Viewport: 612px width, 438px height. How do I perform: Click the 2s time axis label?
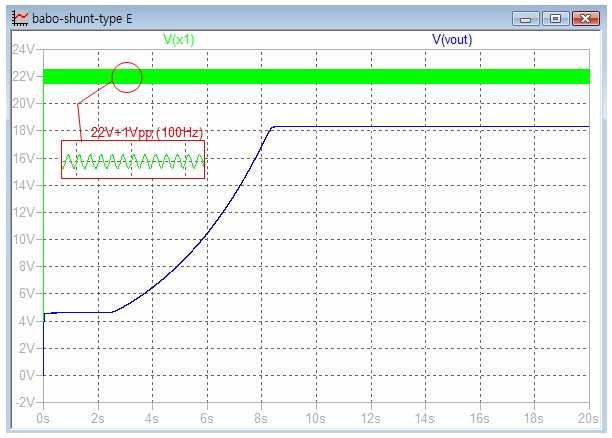[98, 418]
